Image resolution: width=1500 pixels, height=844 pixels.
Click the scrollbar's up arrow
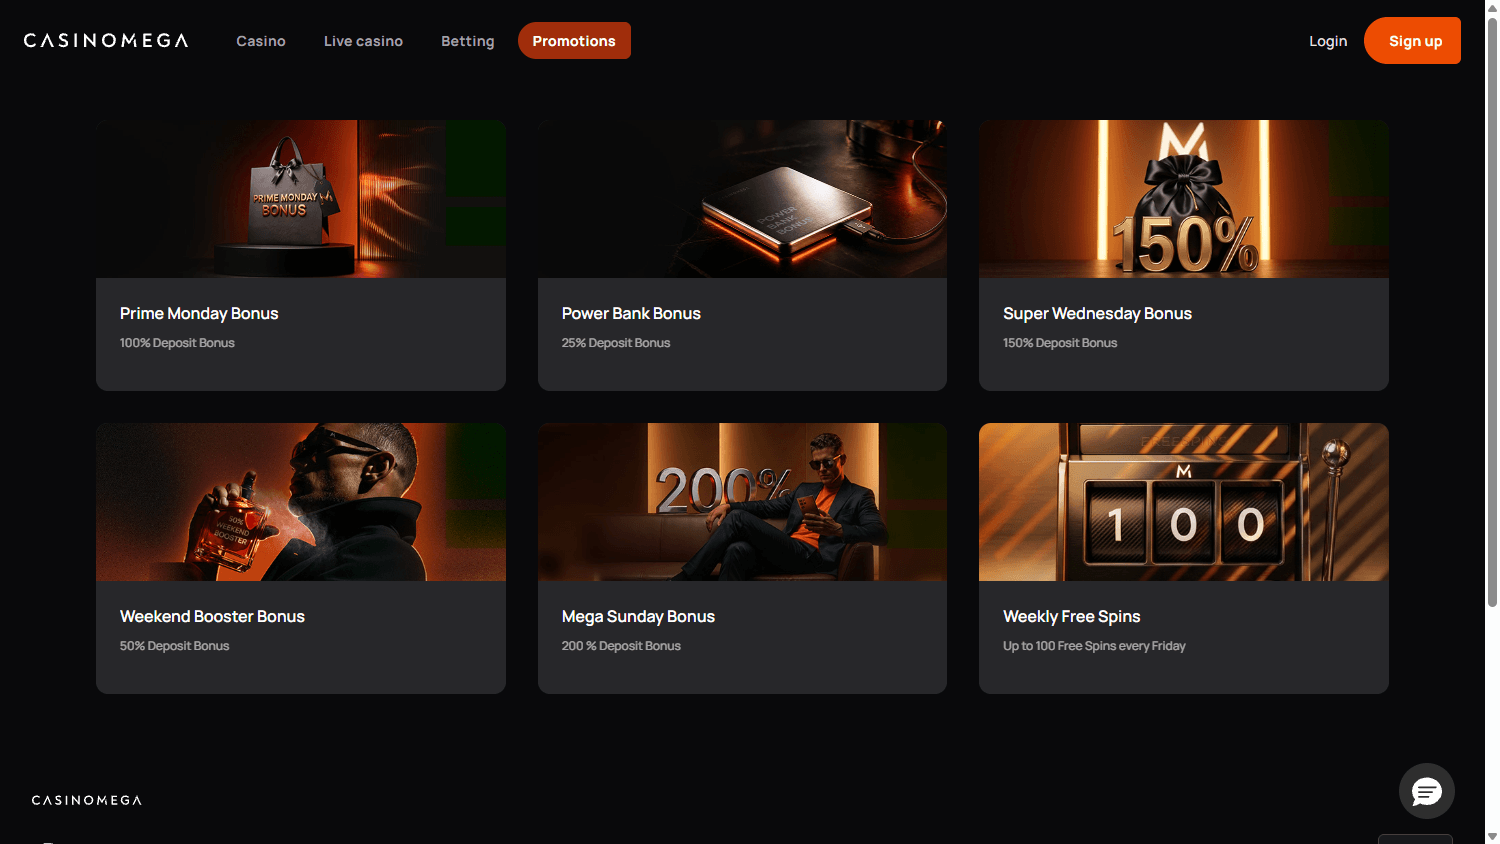(1492, 7)
